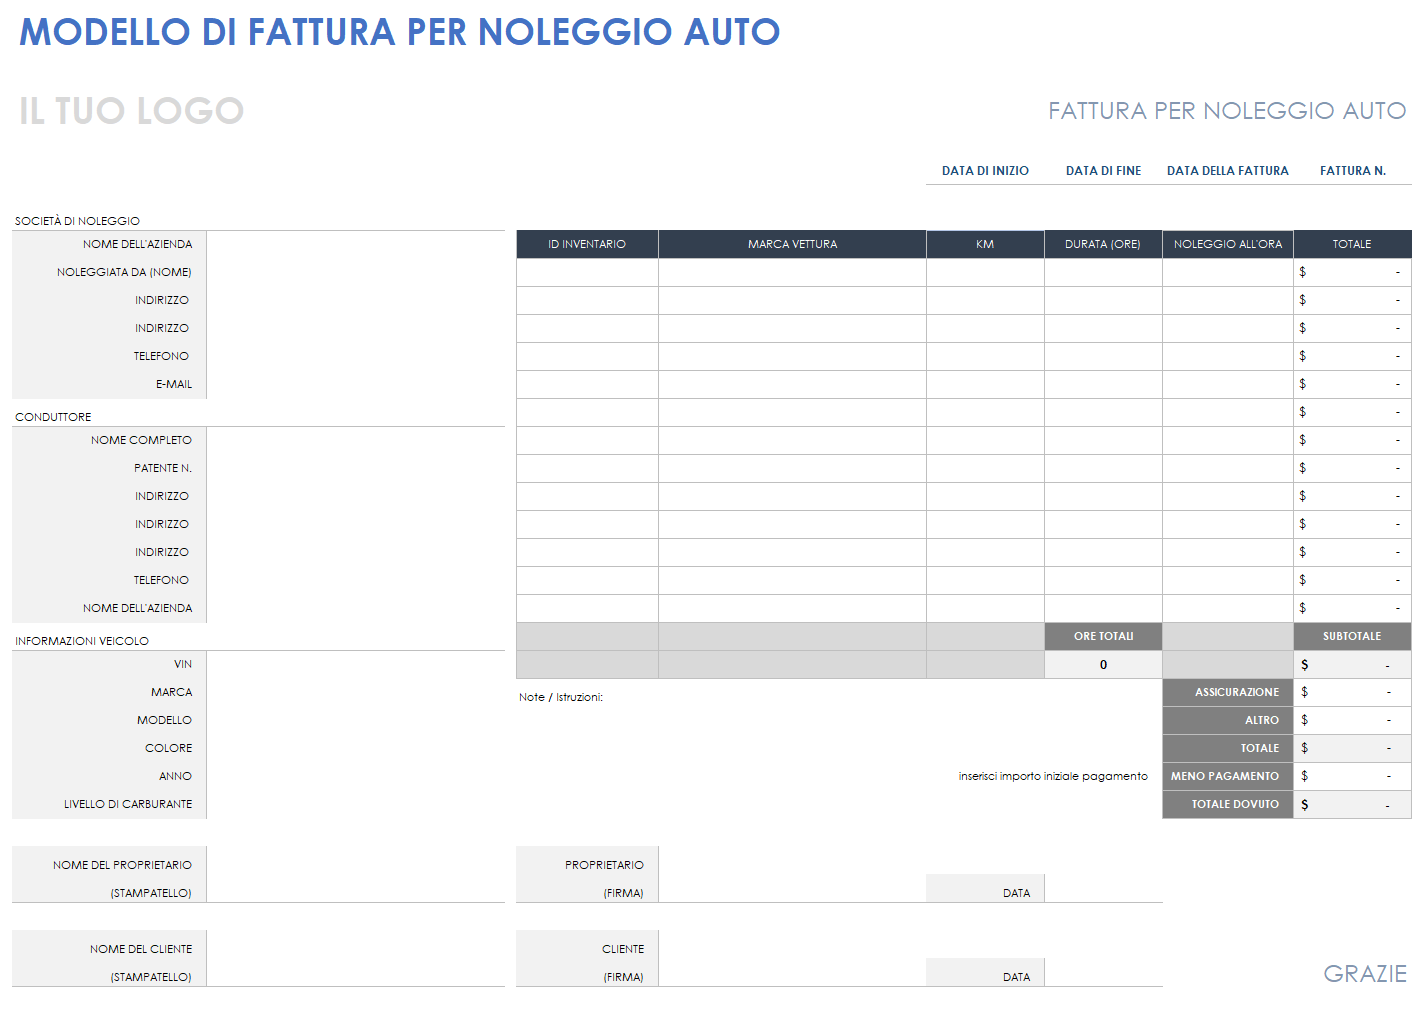Click the 'FATTURA N.' header

click(x=1352, y=171)
